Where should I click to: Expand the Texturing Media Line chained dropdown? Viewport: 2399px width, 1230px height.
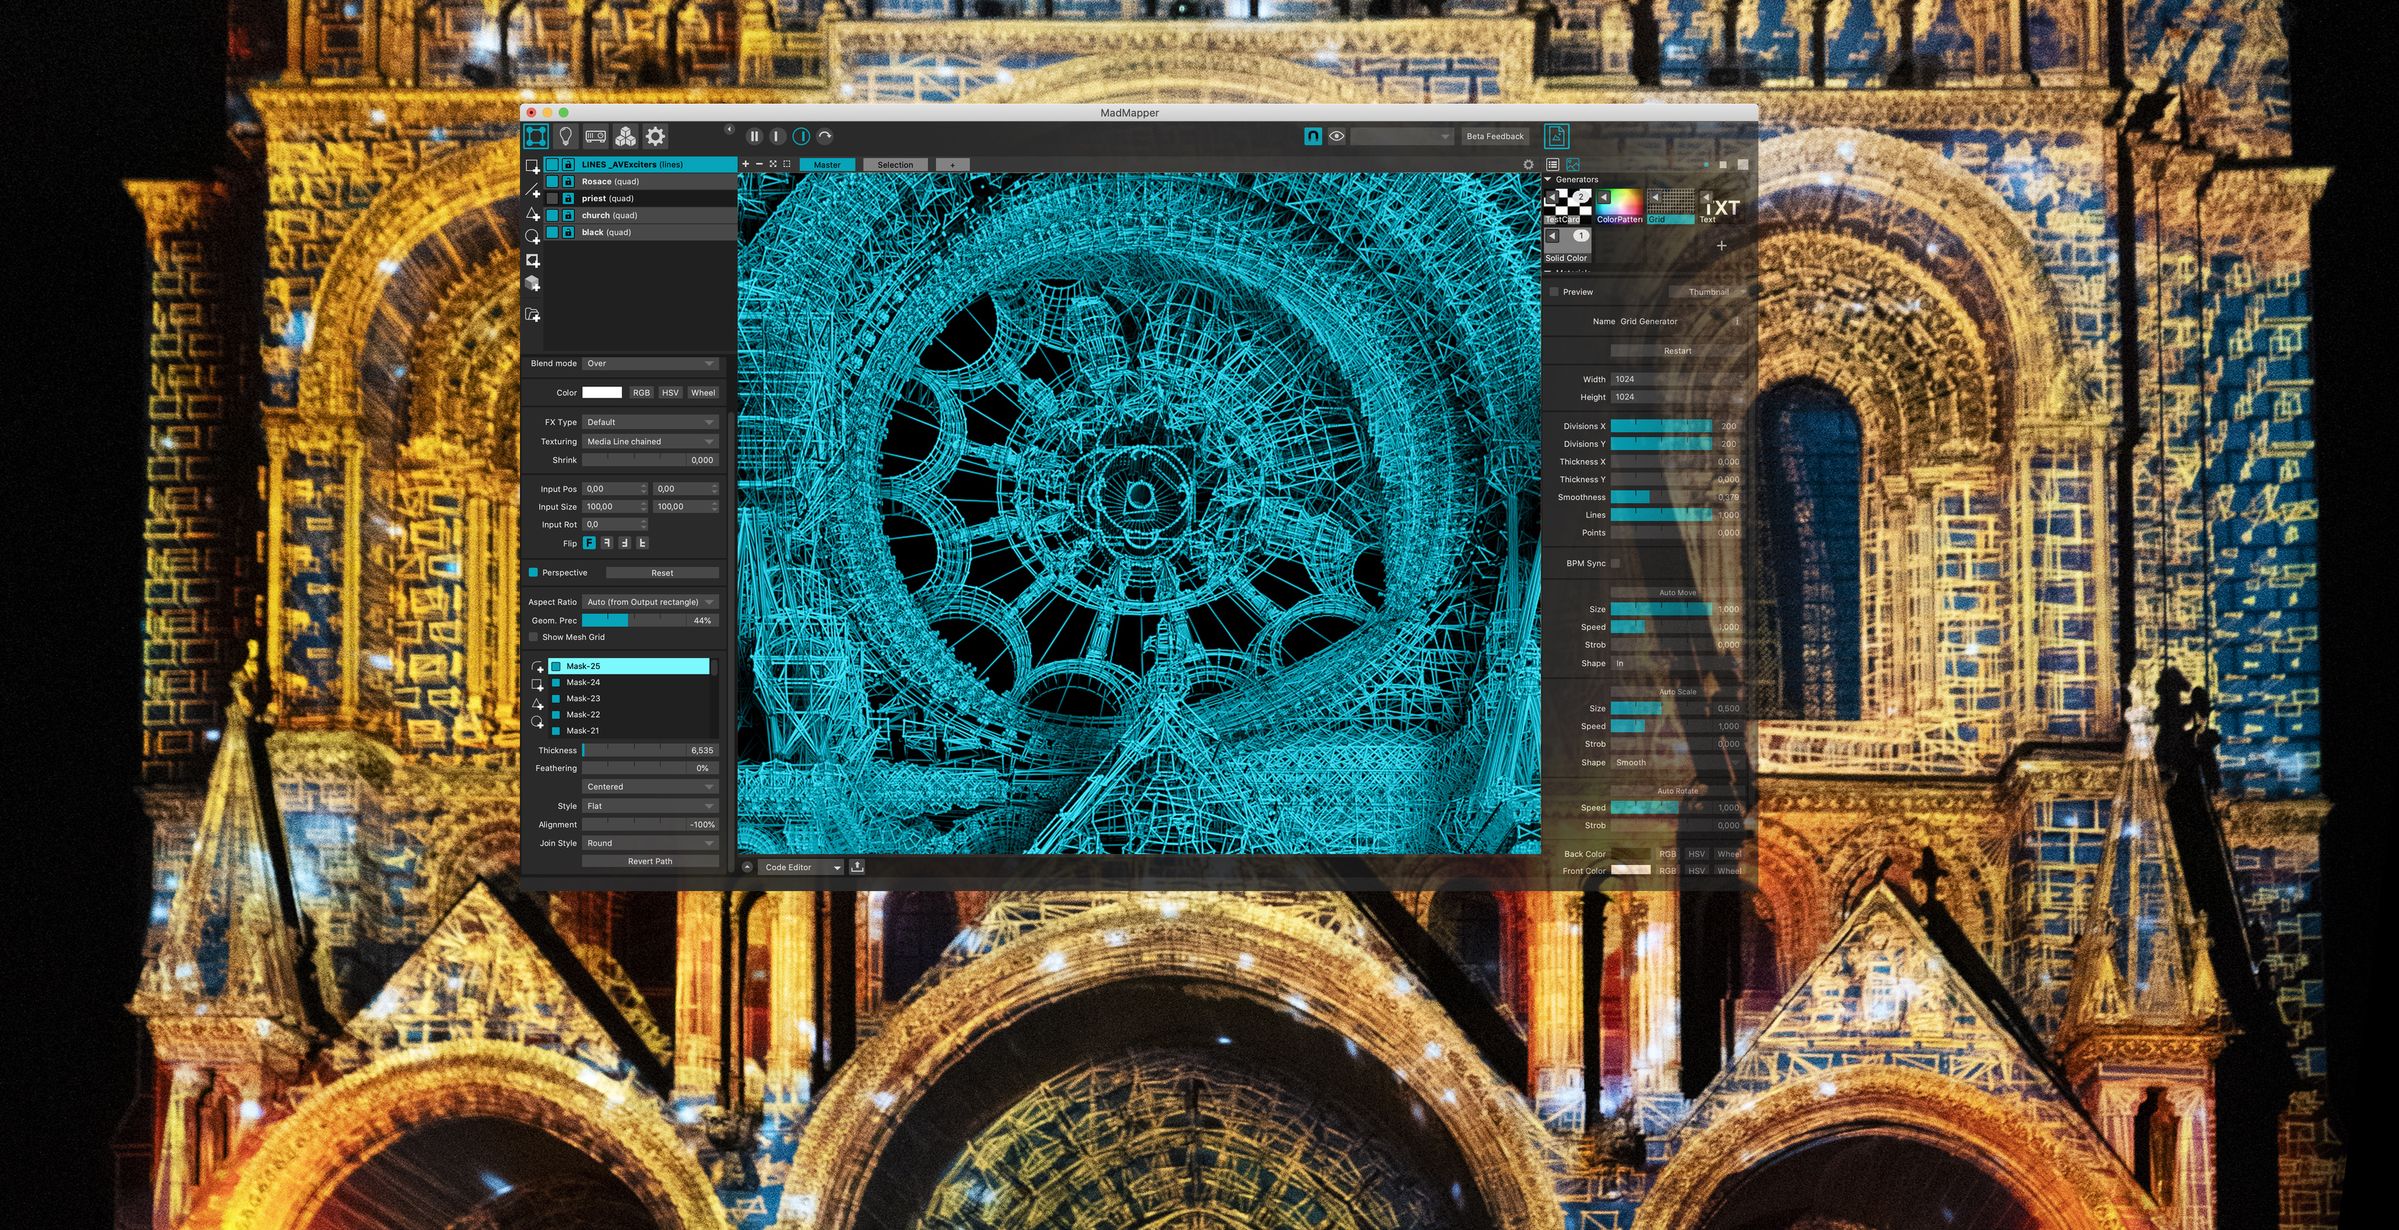(650, 441)
